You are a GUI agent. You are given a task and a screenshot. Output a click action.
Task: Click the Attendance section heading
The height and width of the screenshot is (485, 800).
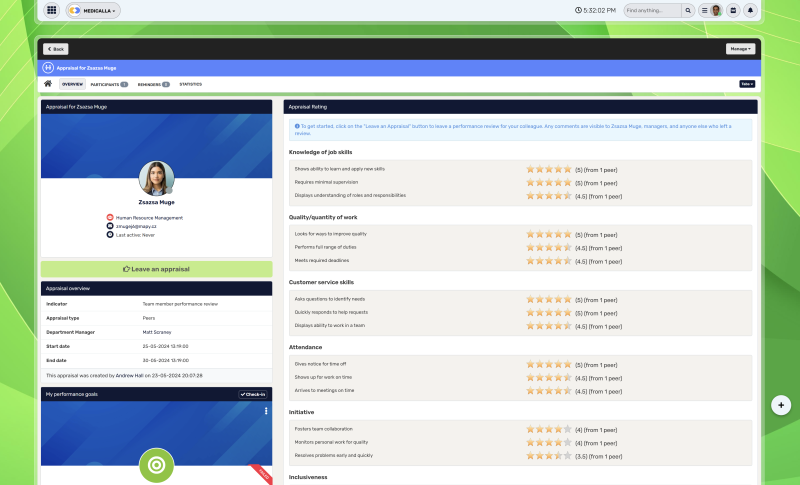tap(305, 347)
